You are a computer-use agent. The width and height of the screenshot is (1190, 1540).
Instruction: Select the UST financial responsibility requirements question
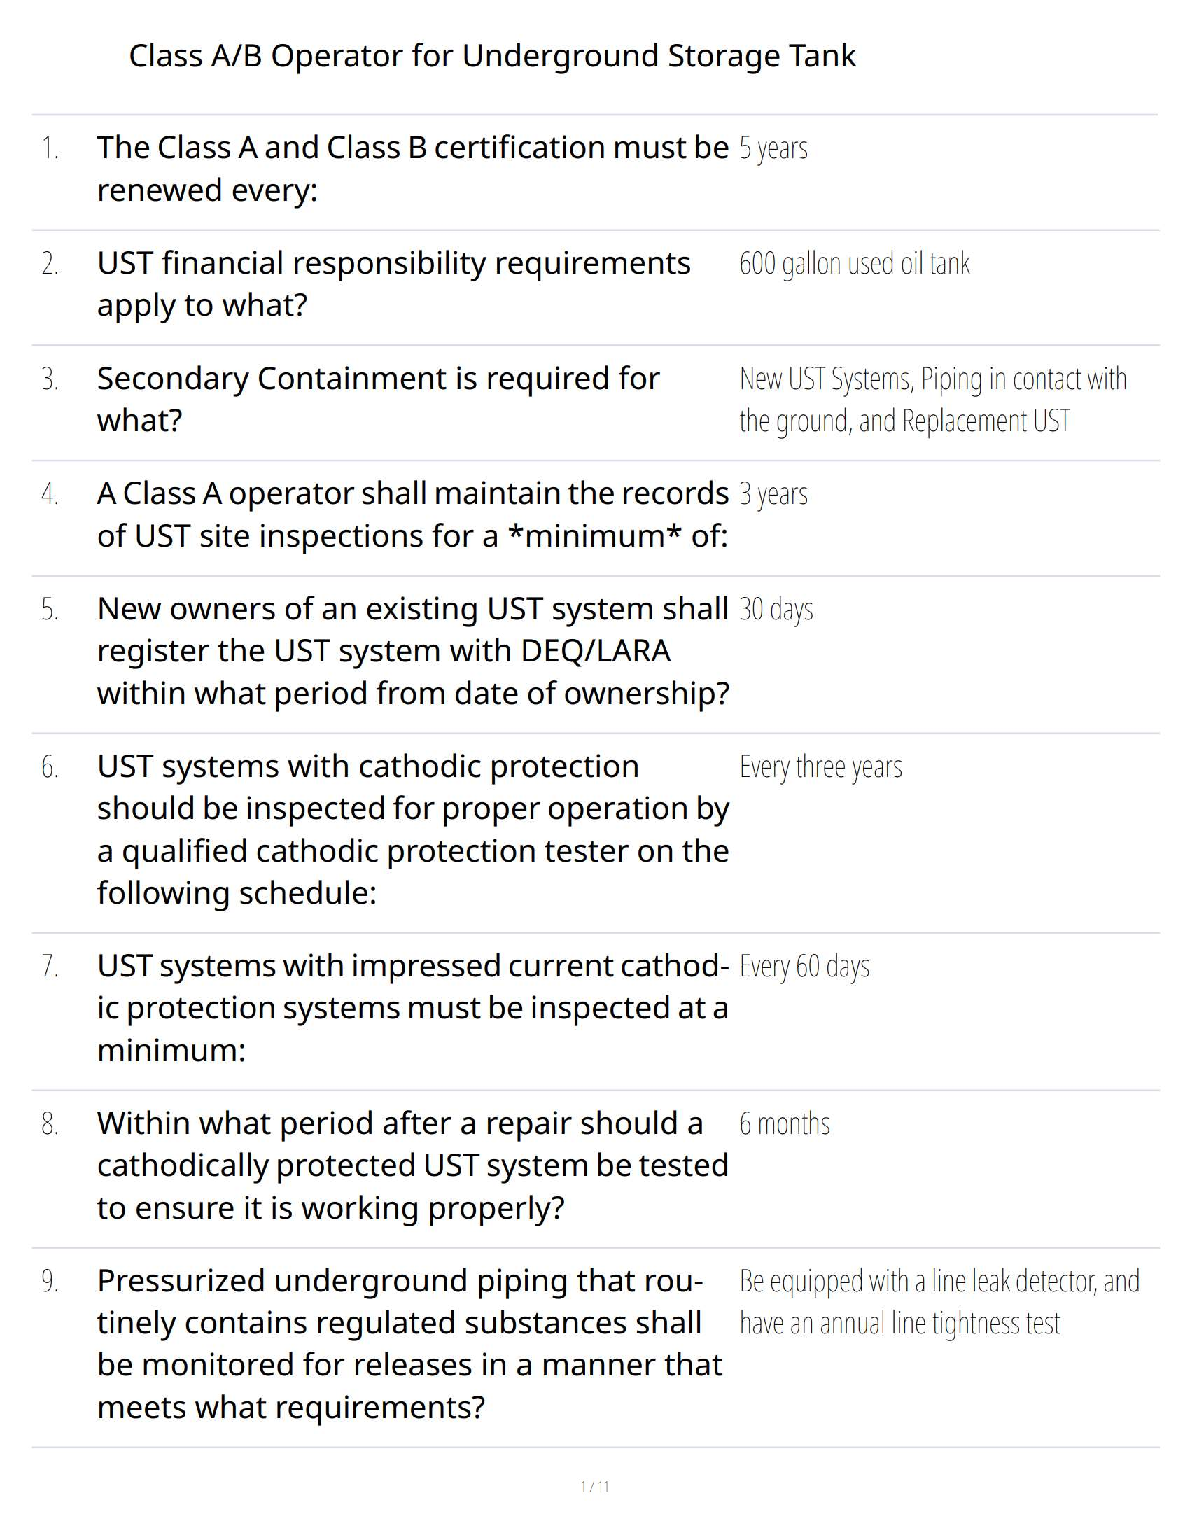pos(393,284)
